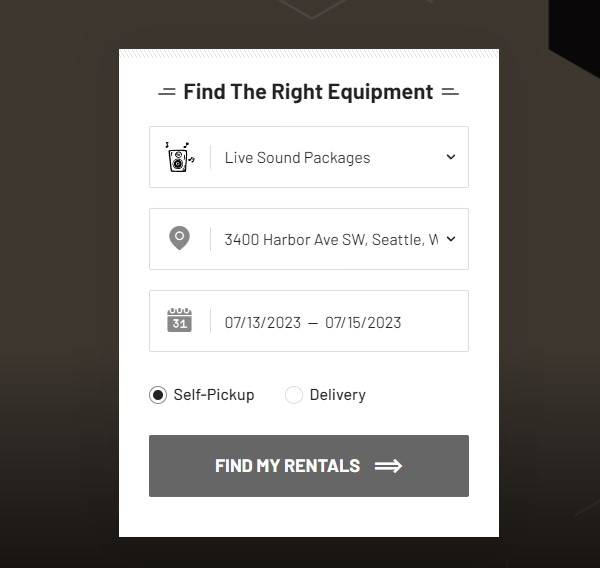Click the end date 07/15/2023

[363, 322]
